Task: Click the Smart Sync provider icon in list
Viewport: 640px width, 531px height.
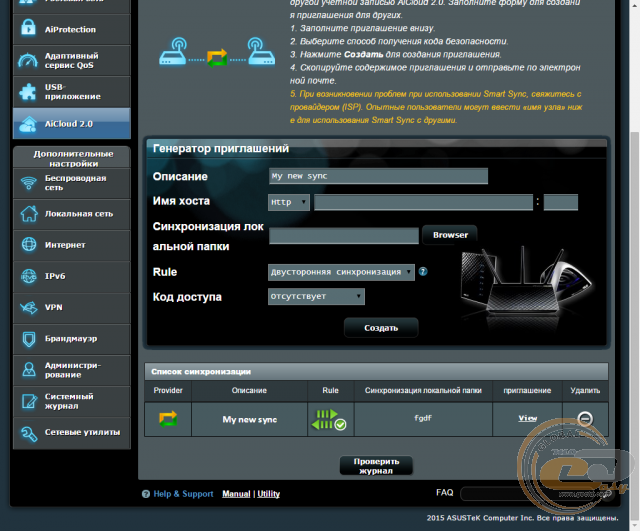Action: 168,419
